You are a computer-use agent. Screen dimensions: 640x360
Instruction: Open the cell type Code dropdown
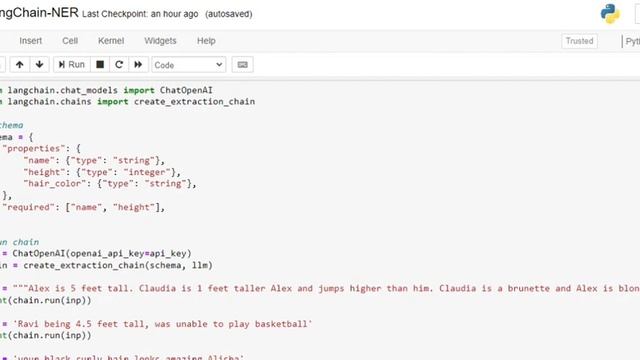click(x=189, y=65)
